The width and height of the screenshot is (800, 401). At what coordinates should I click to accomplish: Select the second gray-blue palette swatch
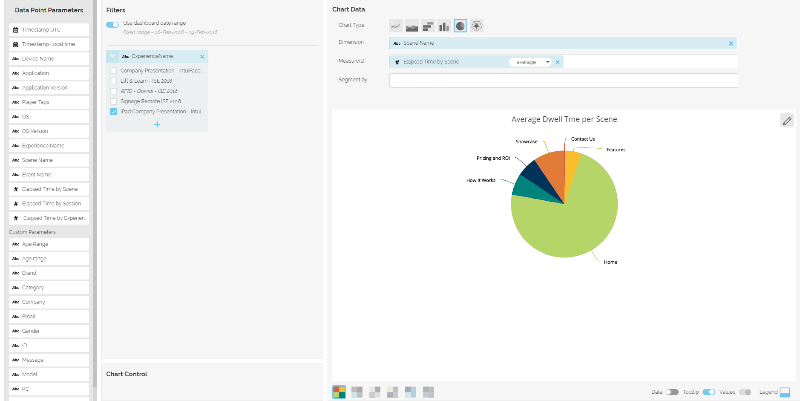click(x=357, y=392)
